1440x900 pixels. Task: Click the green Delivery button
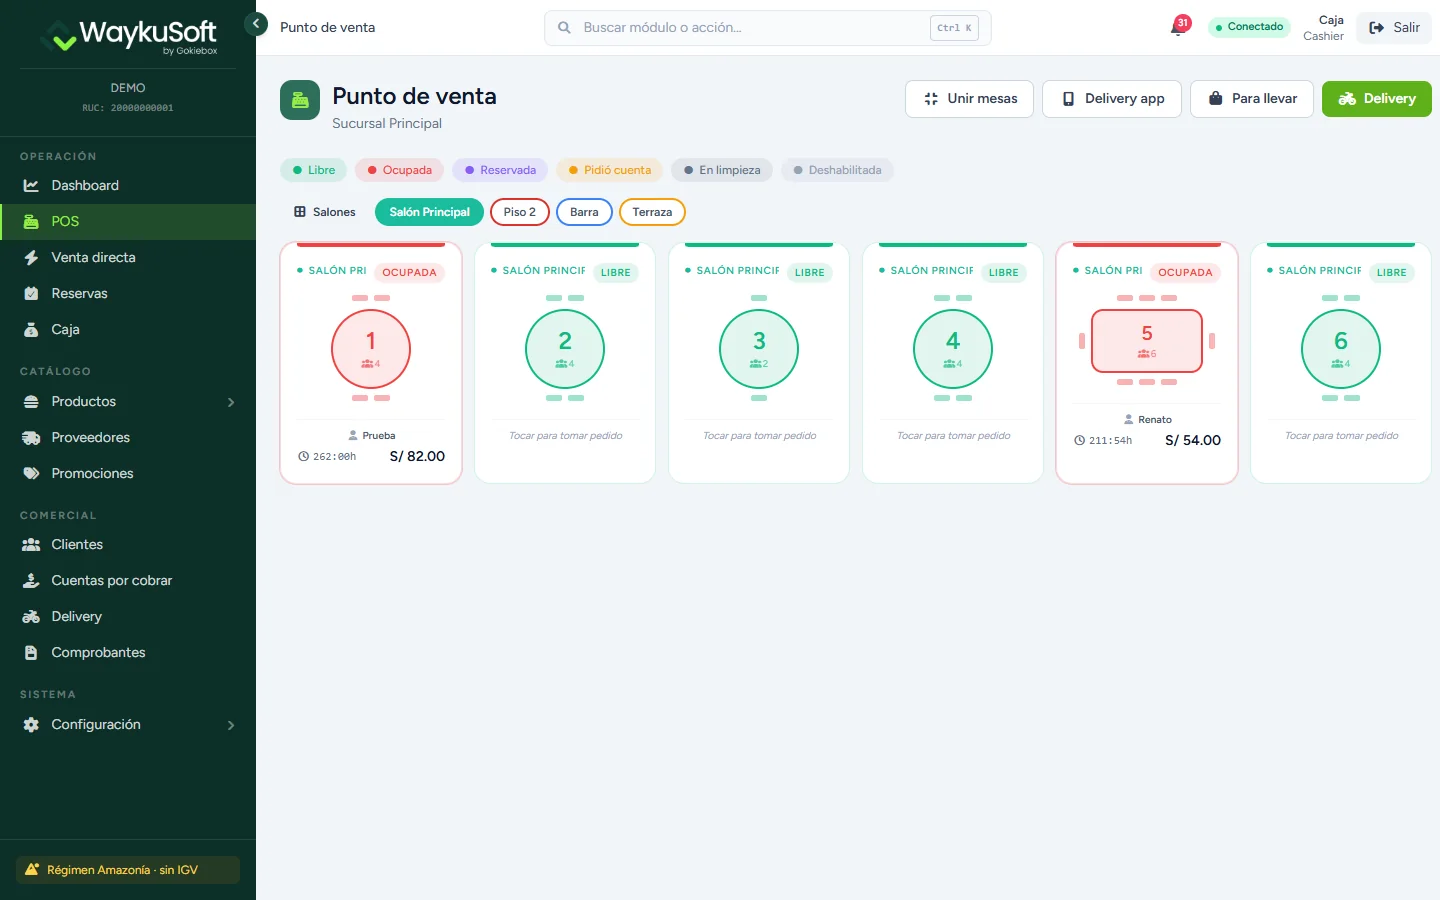(1377, 99)
